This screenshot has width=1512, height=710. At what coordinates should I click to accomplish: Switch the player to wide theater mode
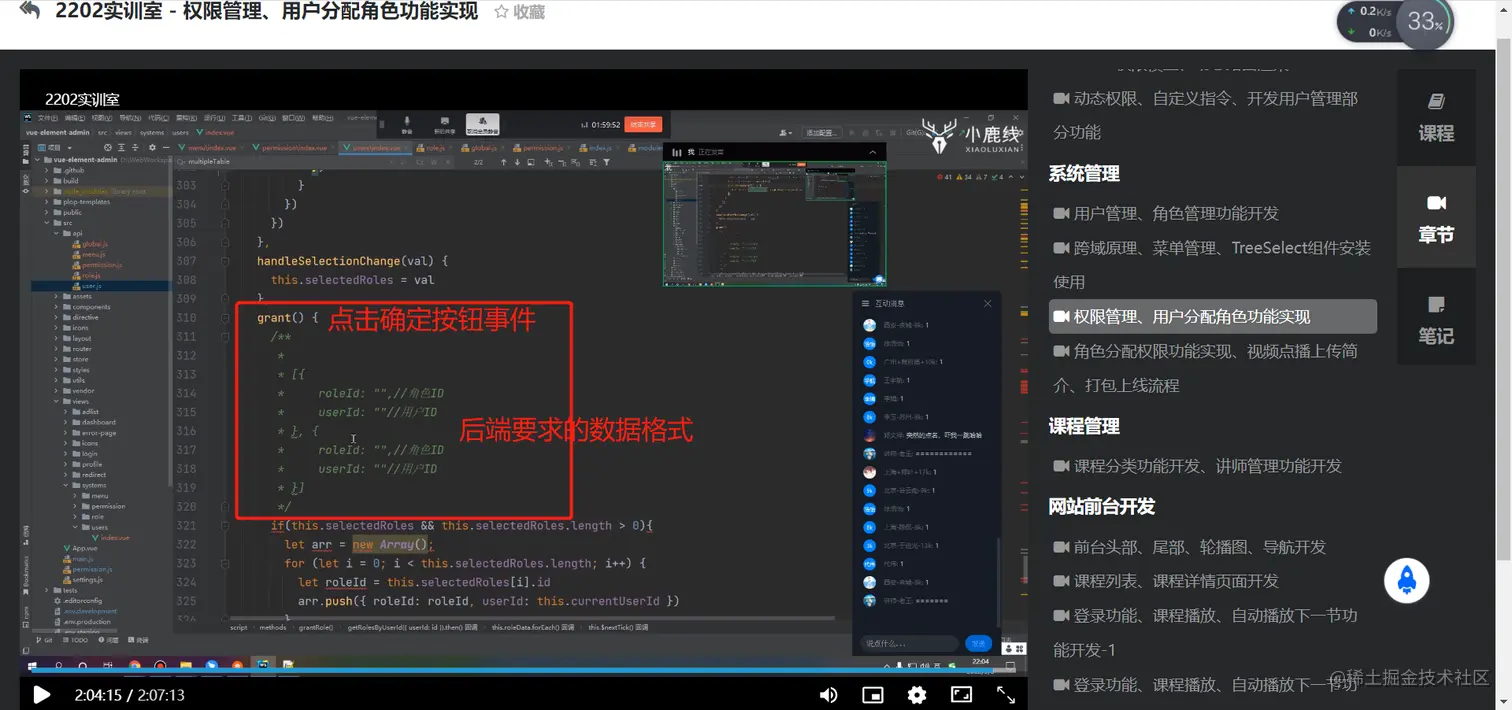click(961, 694)
